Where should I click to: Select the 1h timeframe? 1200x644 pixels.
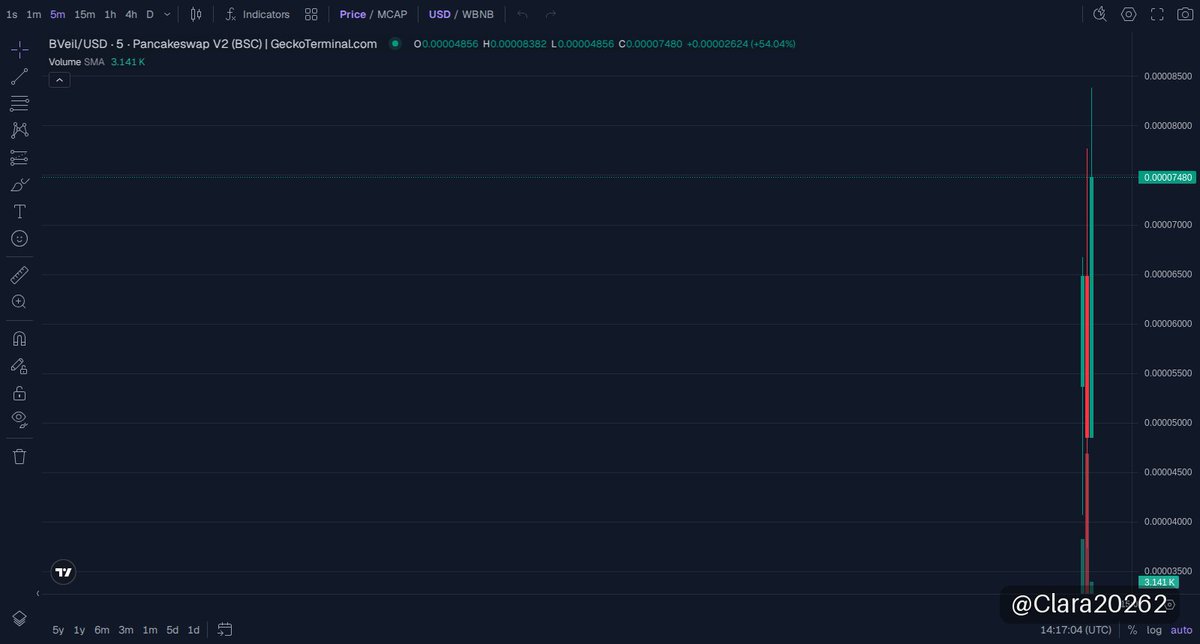[x=110, y=14]
